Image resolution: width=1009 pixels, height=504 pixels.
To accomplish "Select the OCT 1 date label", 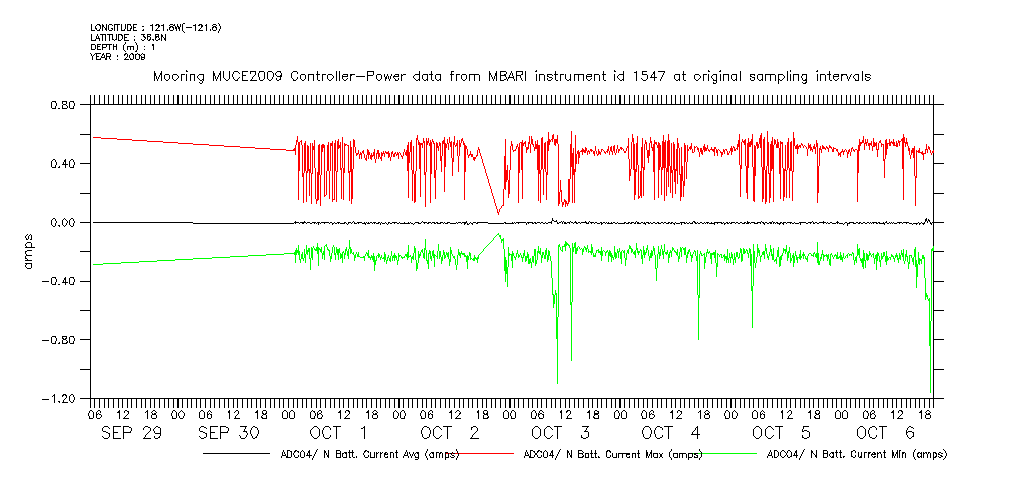I will point(338,433).
